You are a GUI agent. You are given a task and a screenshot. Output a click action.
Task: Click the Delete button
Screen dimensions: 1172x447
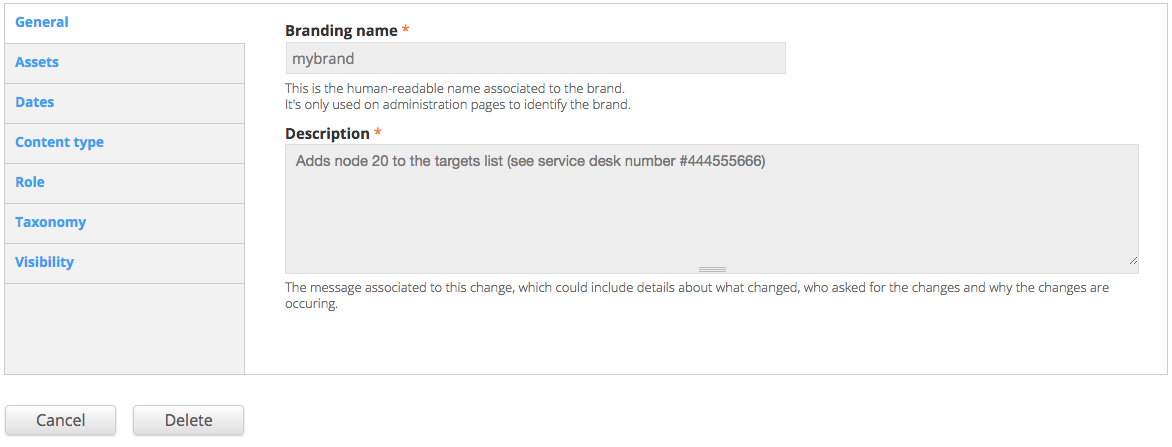click(188, 420)
